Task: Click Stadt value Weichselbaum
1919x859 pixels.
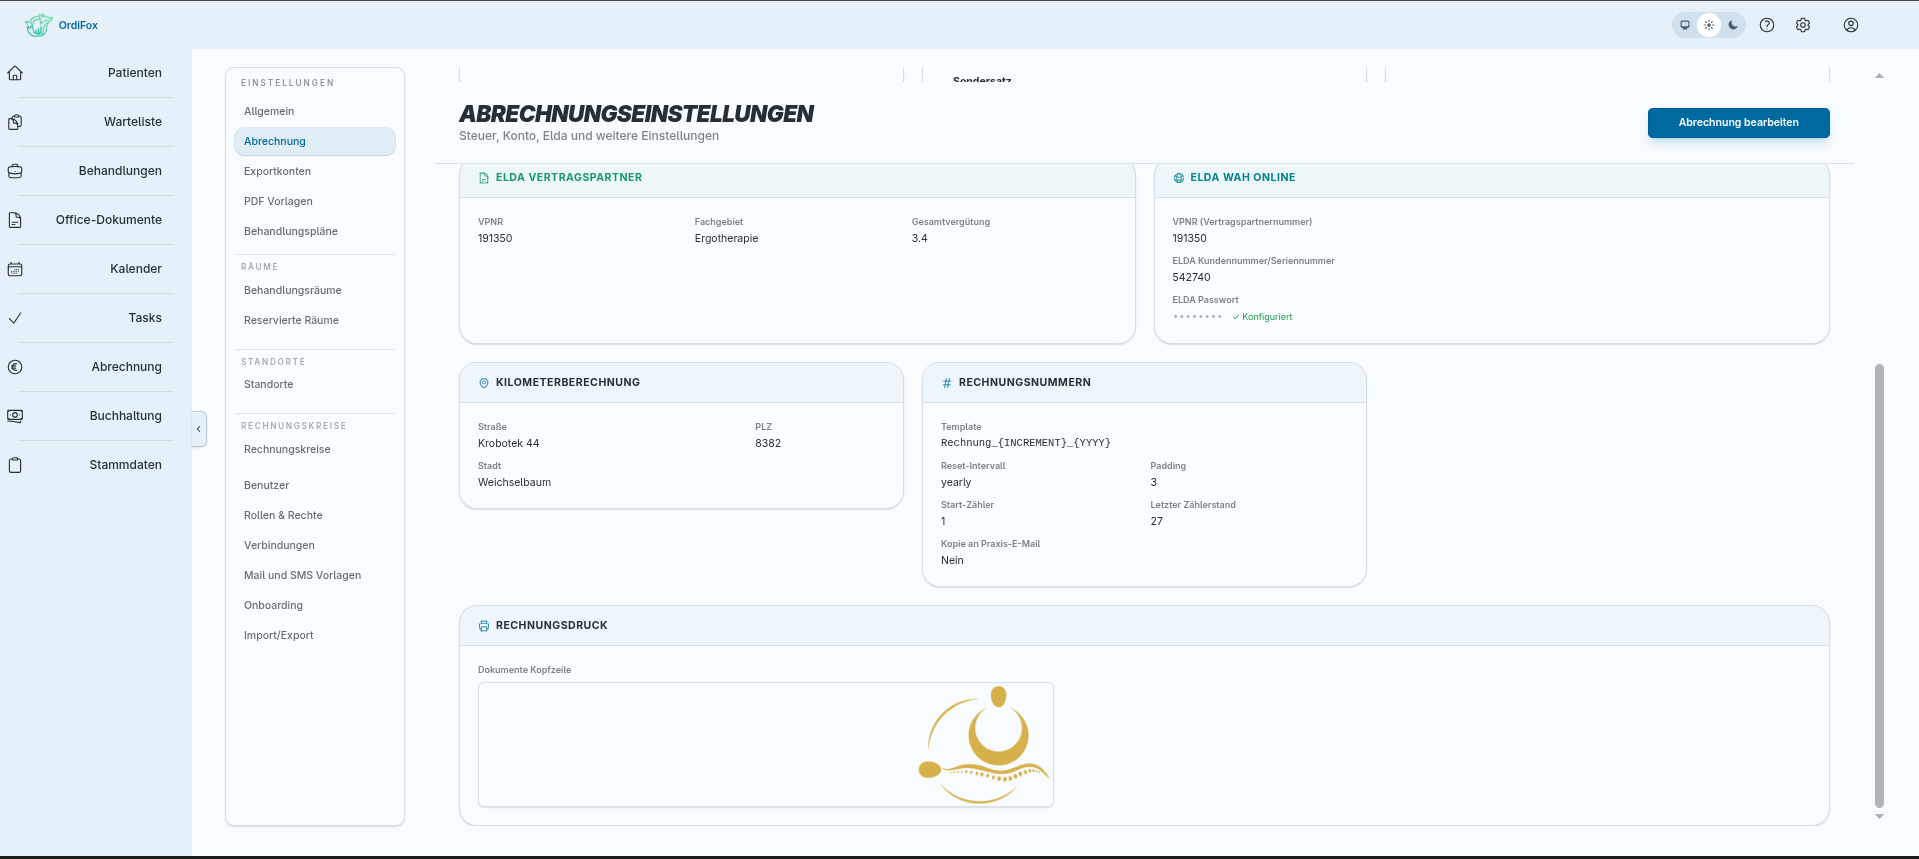Action: pos(514,482)
